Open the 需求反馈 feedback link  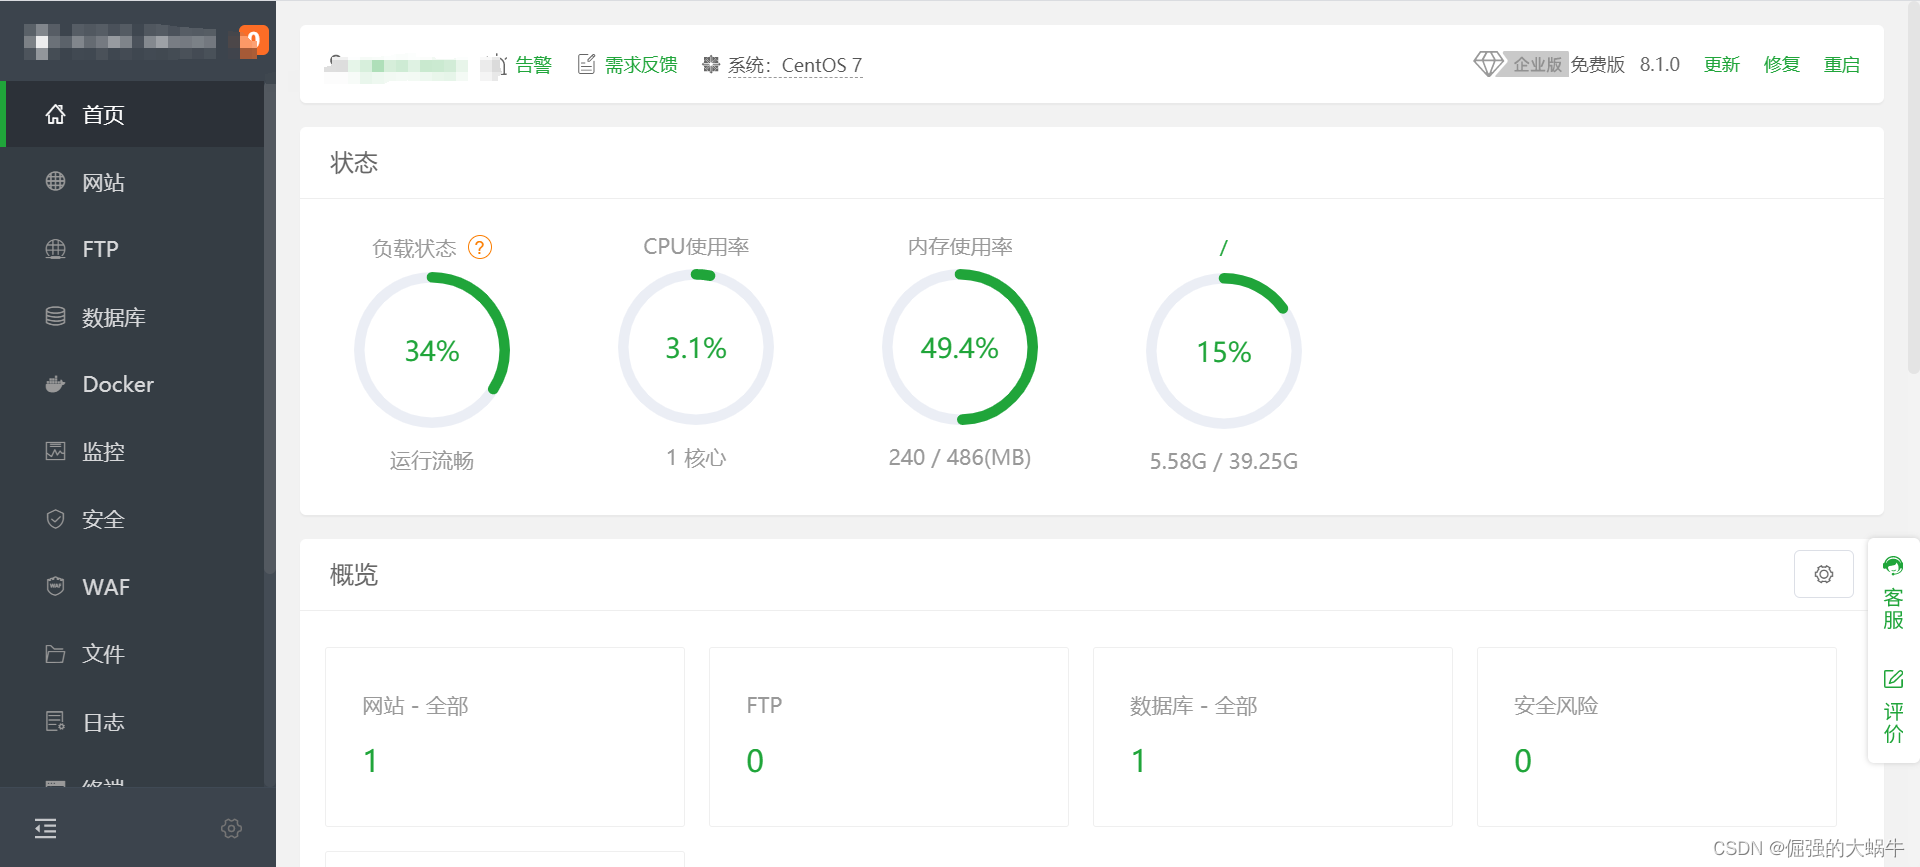click(641, 65)
